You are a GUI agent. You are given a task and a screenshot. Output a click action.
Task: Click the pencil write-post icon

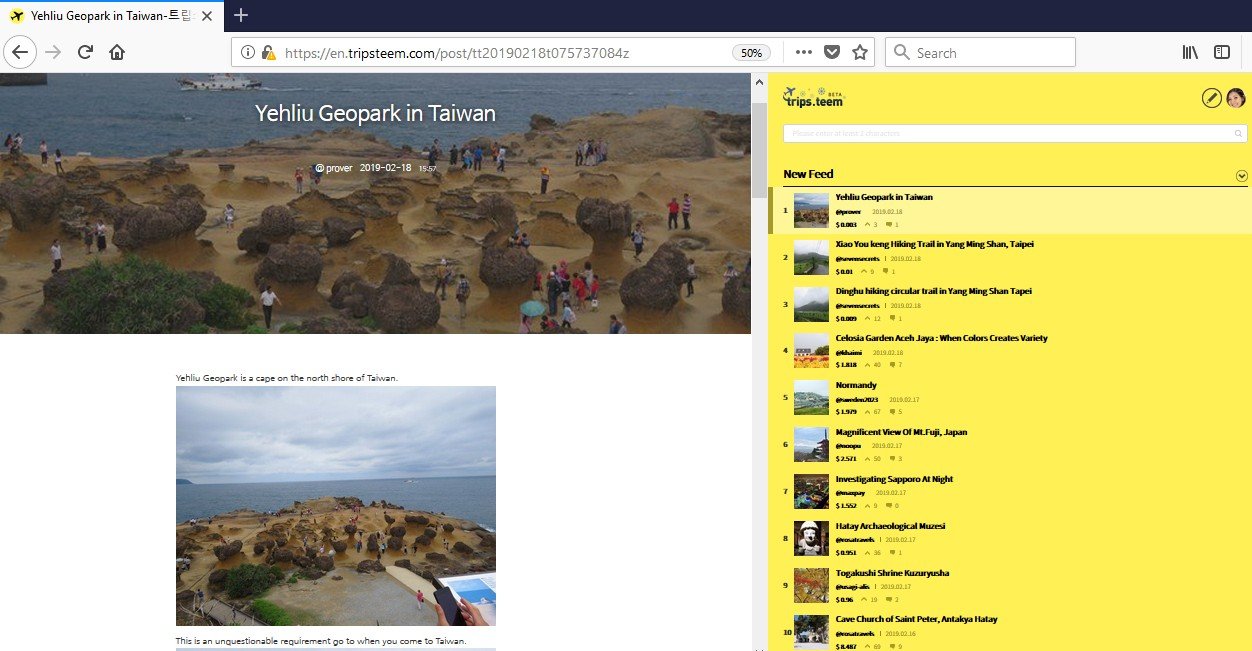pos(1211,97)
